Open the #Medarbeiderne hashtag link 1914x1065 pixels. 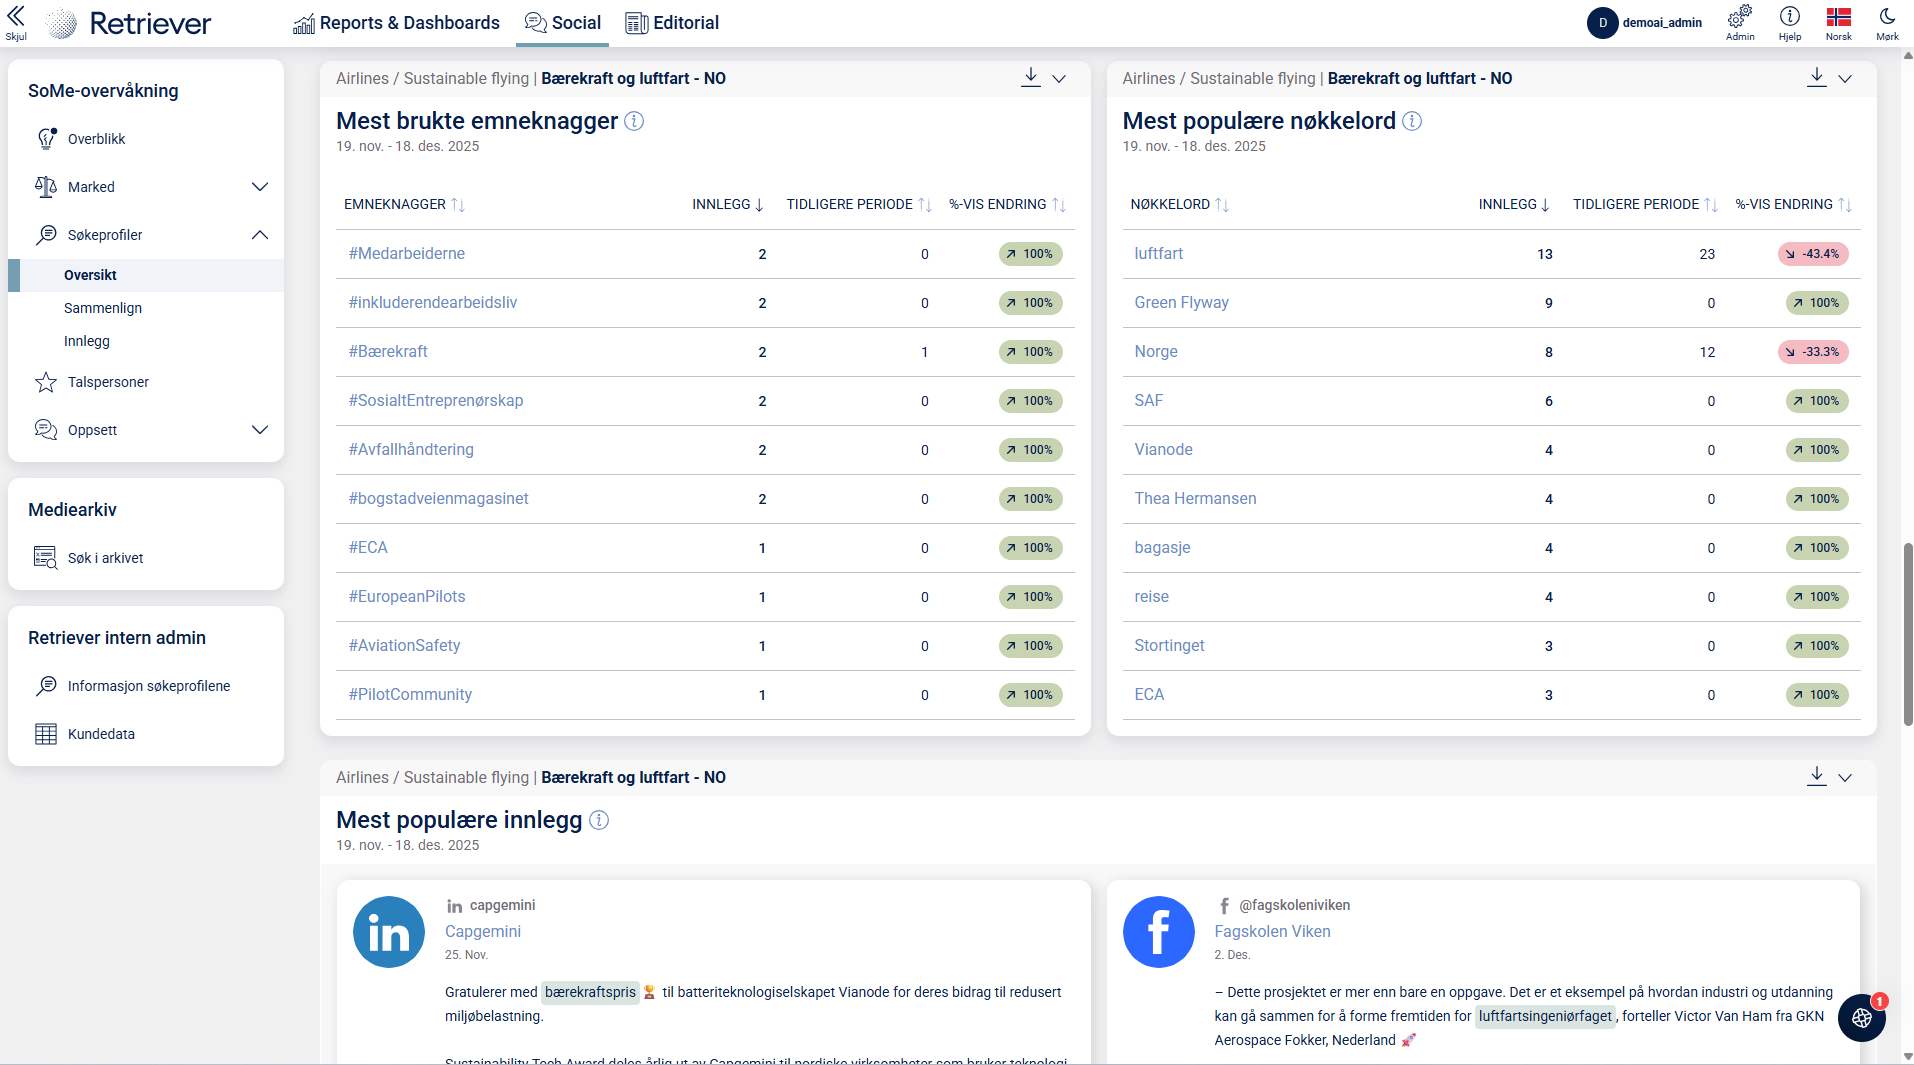(406, 254)
